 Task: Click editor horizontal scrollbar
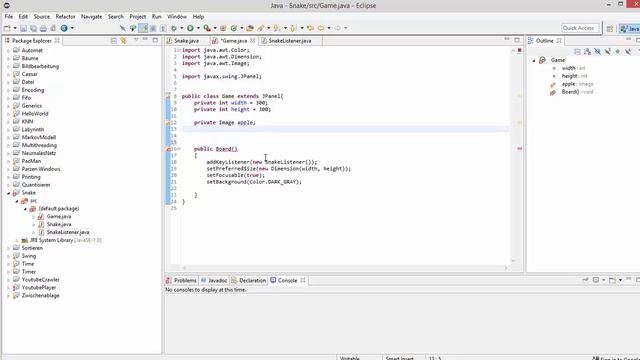(x=345, y=268)
